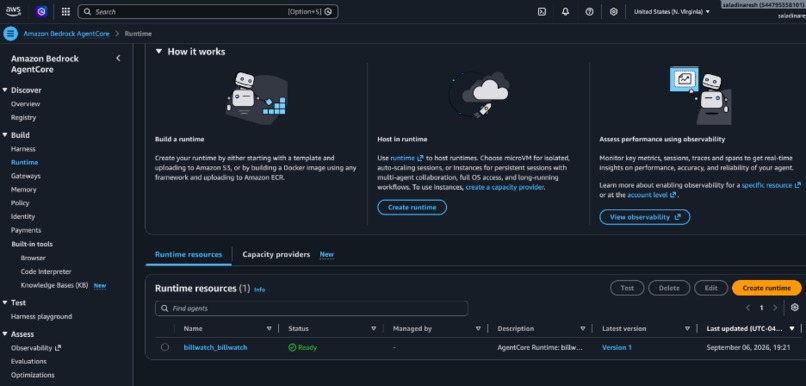Go to the previous page arrow
The width and height of the screenshot is (806, 386).
coord(748,308)
